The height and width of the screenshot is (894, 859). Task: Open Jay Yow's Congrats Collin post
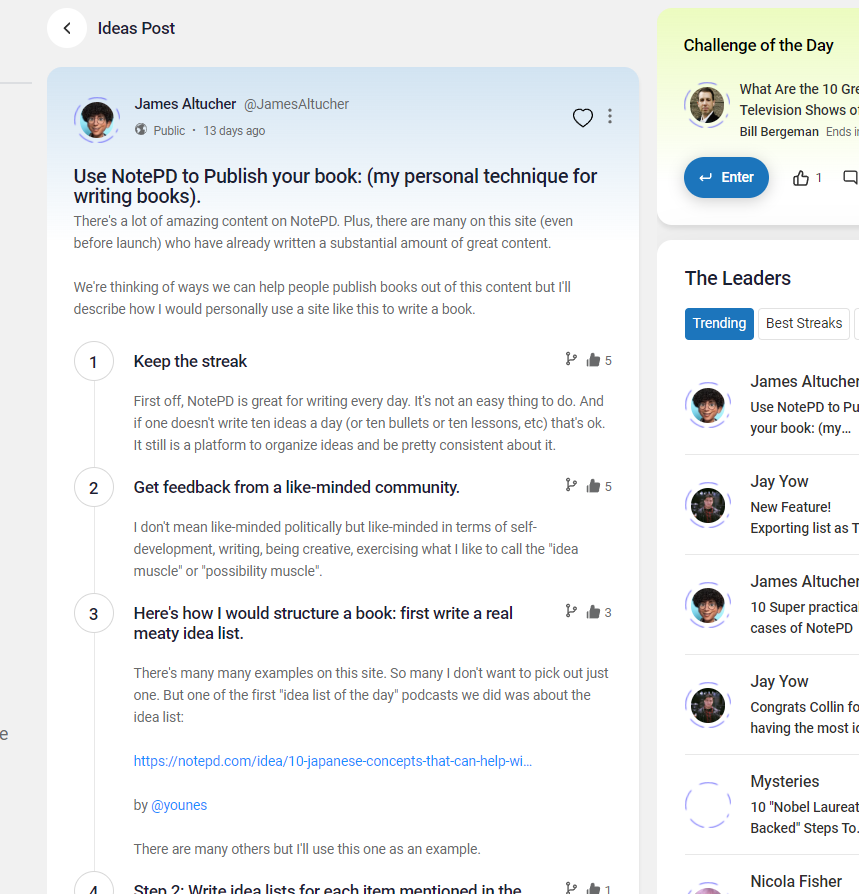click(804, 717)
